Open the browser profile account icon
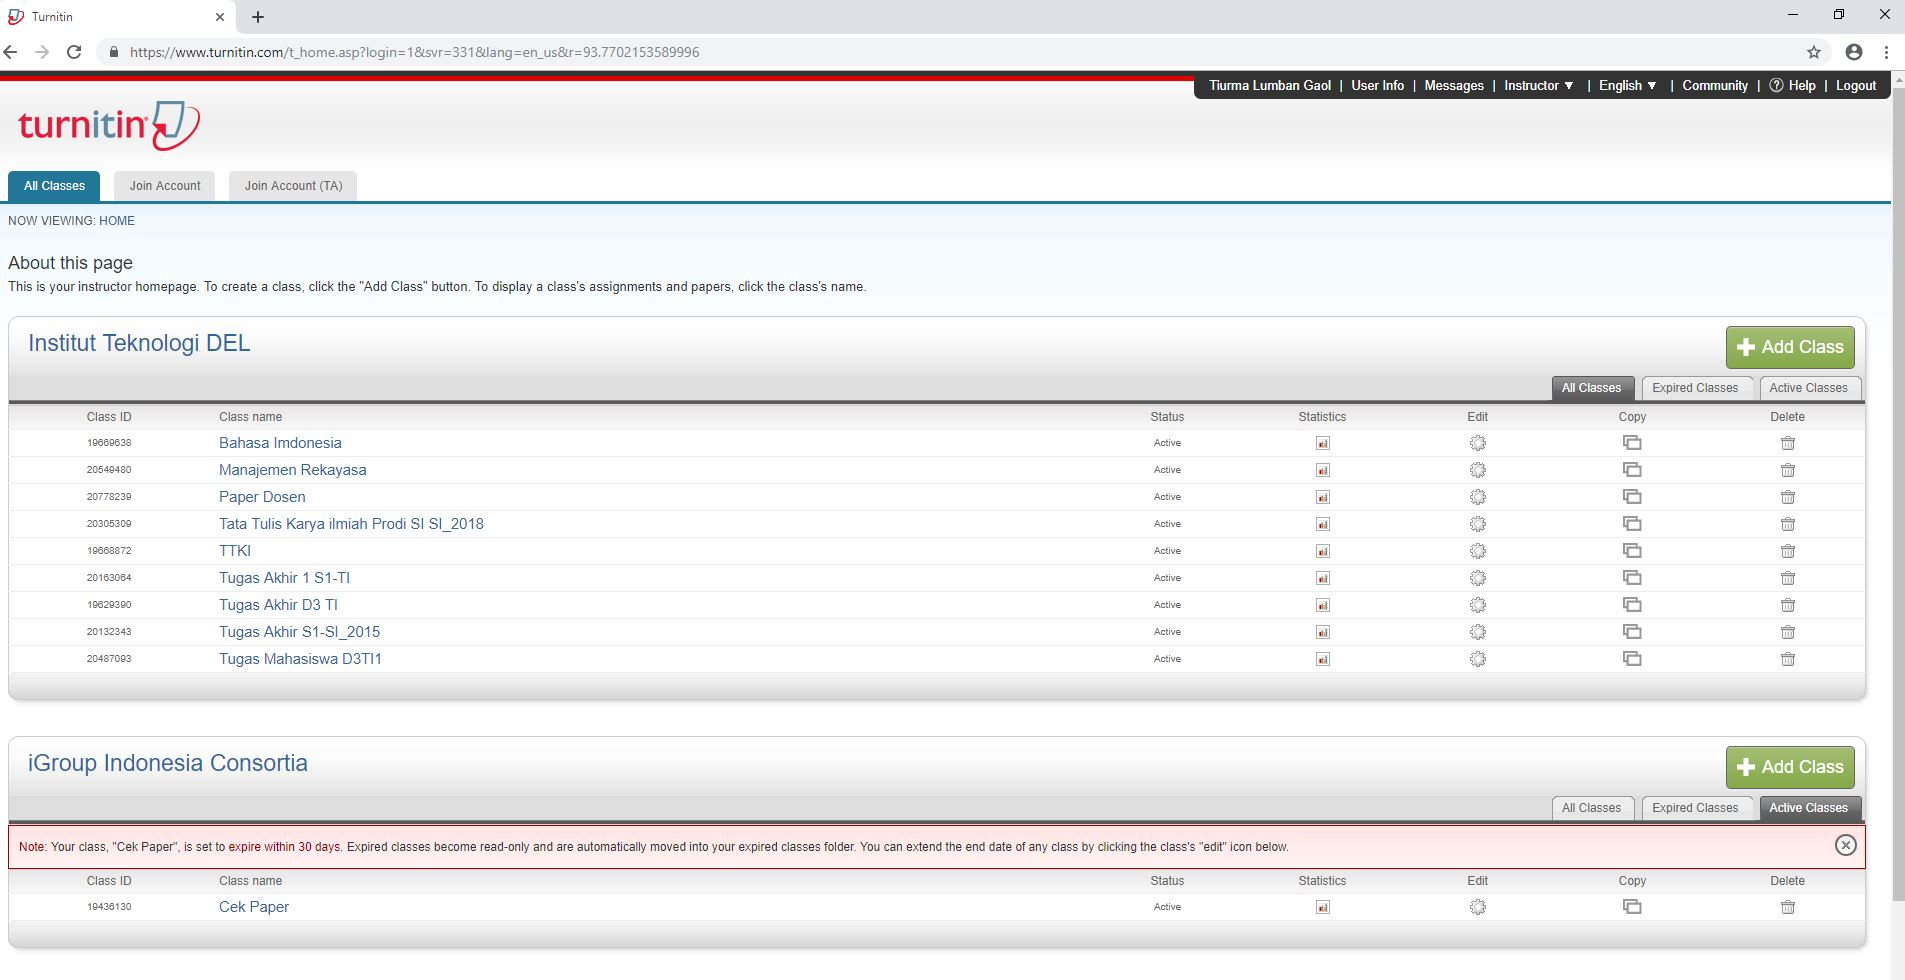 1854,52
